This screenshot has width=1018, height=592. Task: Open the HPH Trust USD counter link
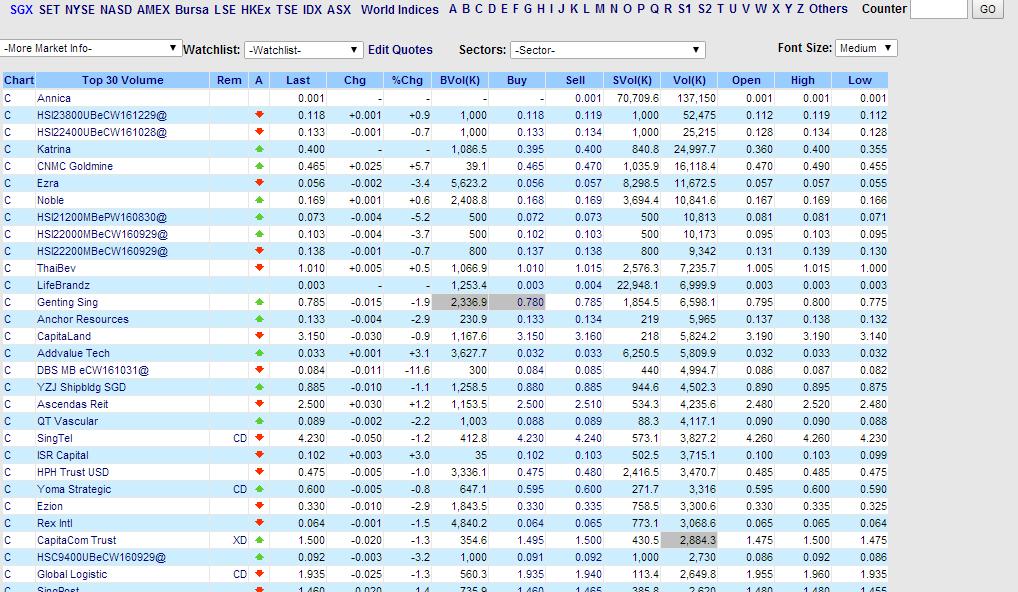tap(73, 473)
